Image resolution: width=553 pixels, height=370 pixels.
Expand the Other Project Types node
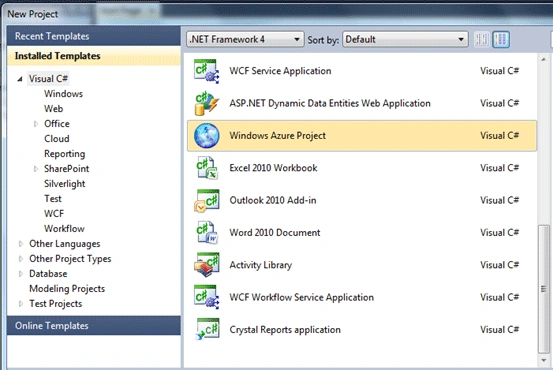pos(21,259)
